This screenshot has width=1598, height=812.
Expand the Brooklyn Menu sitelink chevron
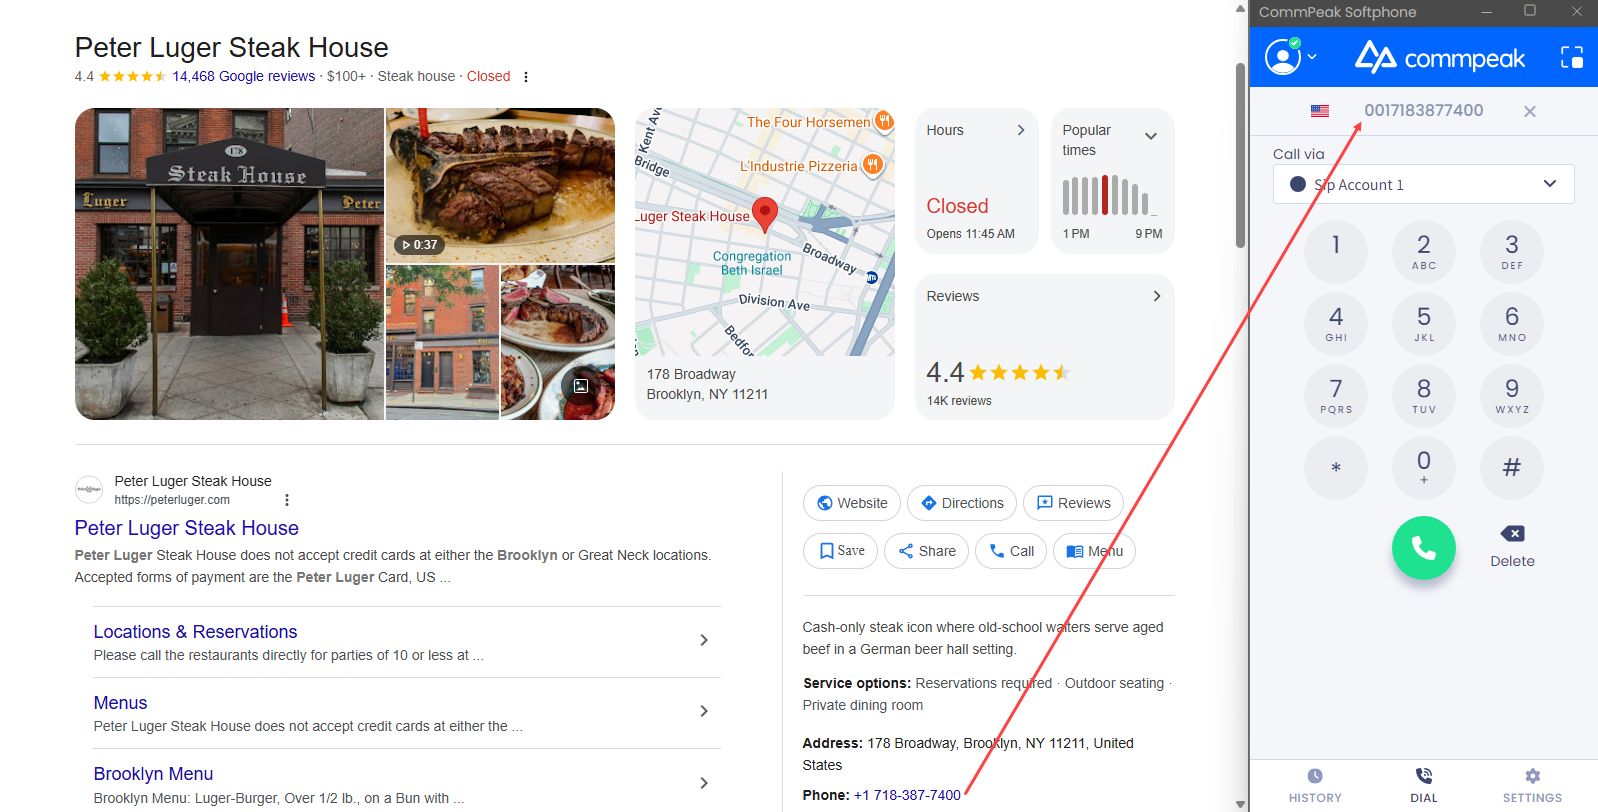pyautogui.click(x=704, y=783)
